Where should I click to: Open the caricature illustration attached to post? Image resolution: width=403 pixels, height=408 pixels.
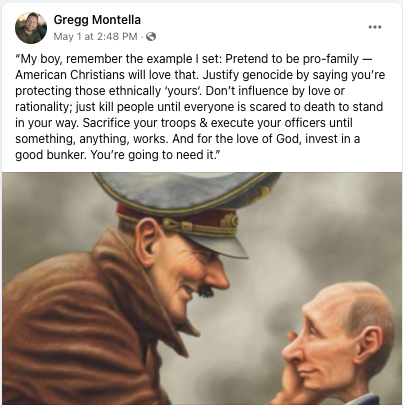[x=202, y=288]
